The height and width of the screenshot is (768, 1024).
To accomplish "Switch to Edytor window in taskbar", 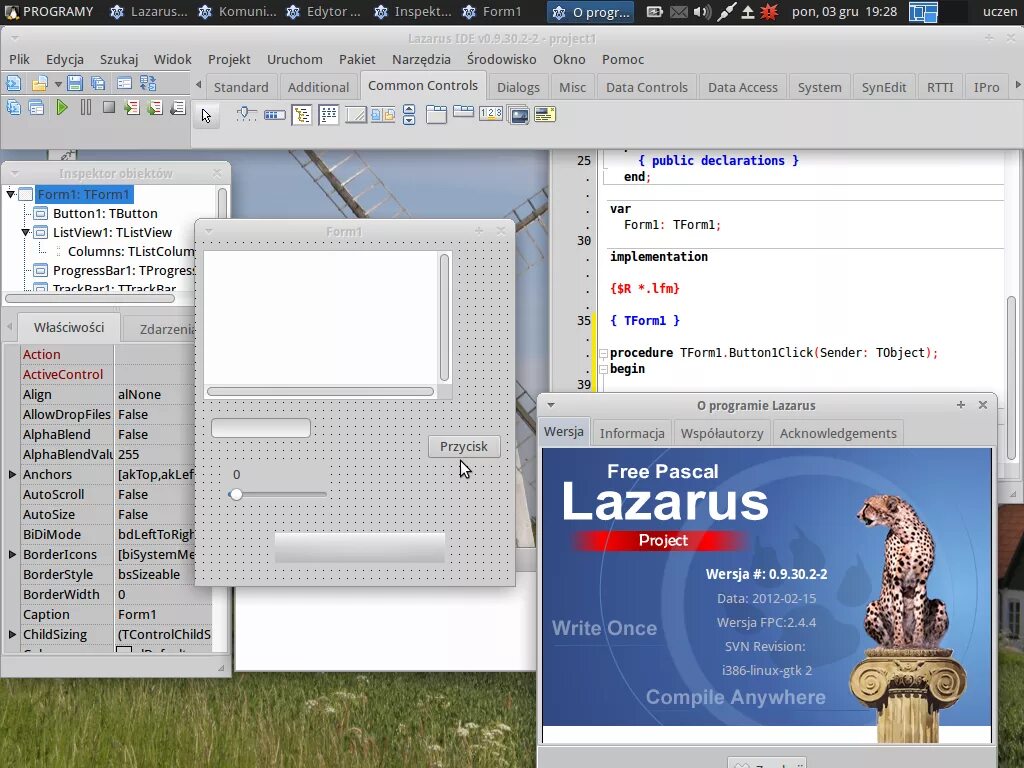I will tap(324, 12).
